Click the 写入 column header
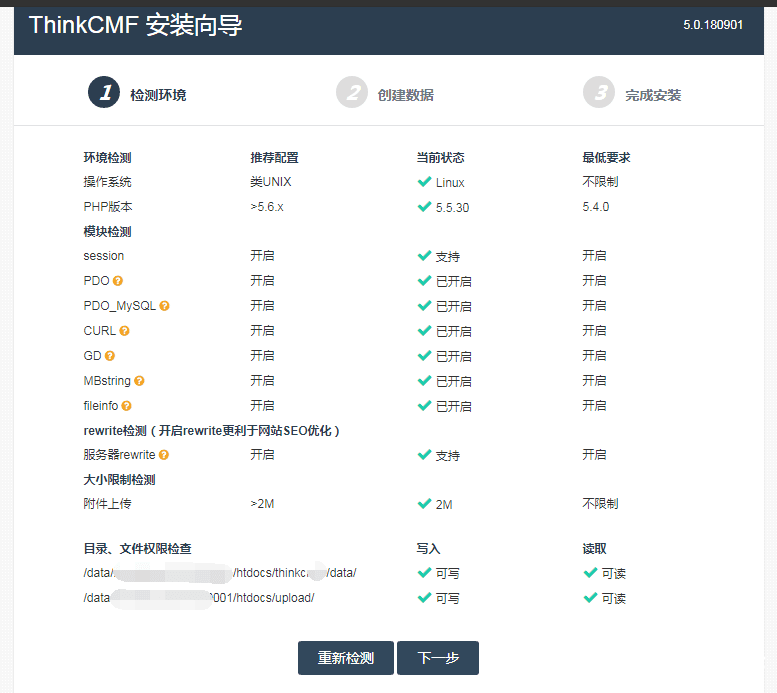 click(428, 549)
